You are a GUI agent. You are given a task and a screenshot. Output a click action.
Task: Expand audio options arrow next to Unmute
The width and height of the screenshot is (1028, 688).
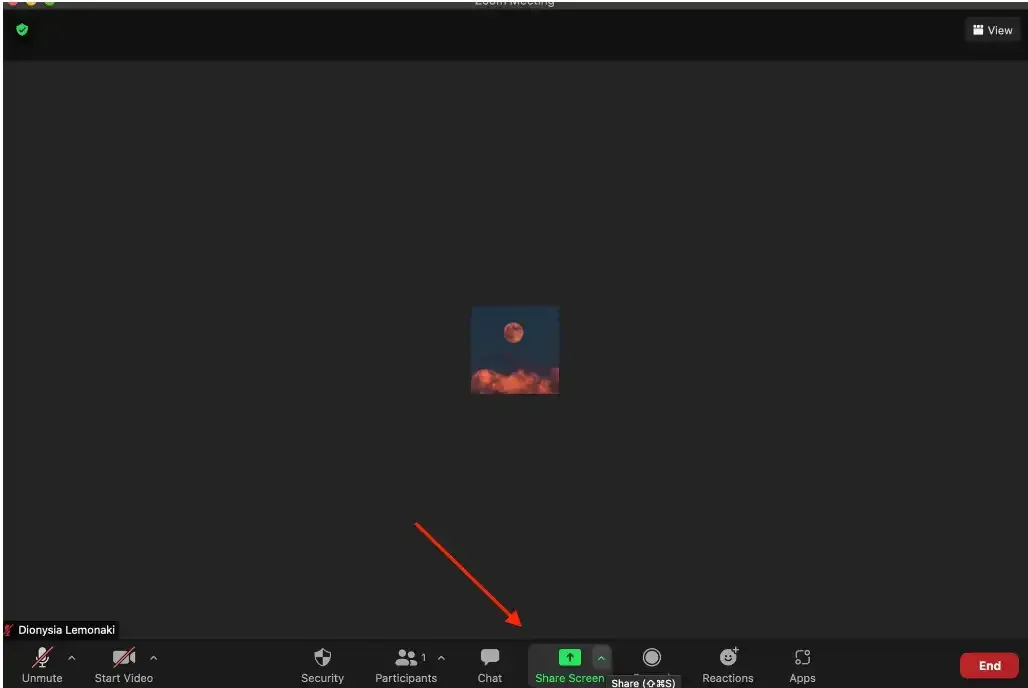tap(71, 658)
